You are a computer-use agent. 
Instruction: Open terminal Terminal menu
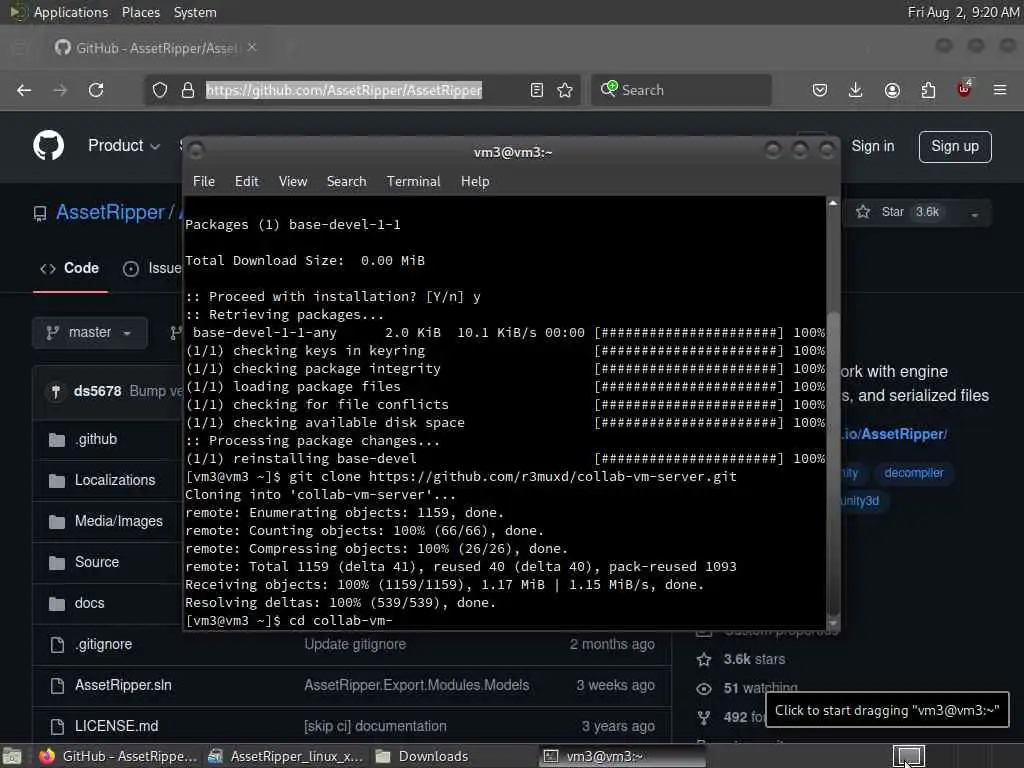(x=413, y=182)
